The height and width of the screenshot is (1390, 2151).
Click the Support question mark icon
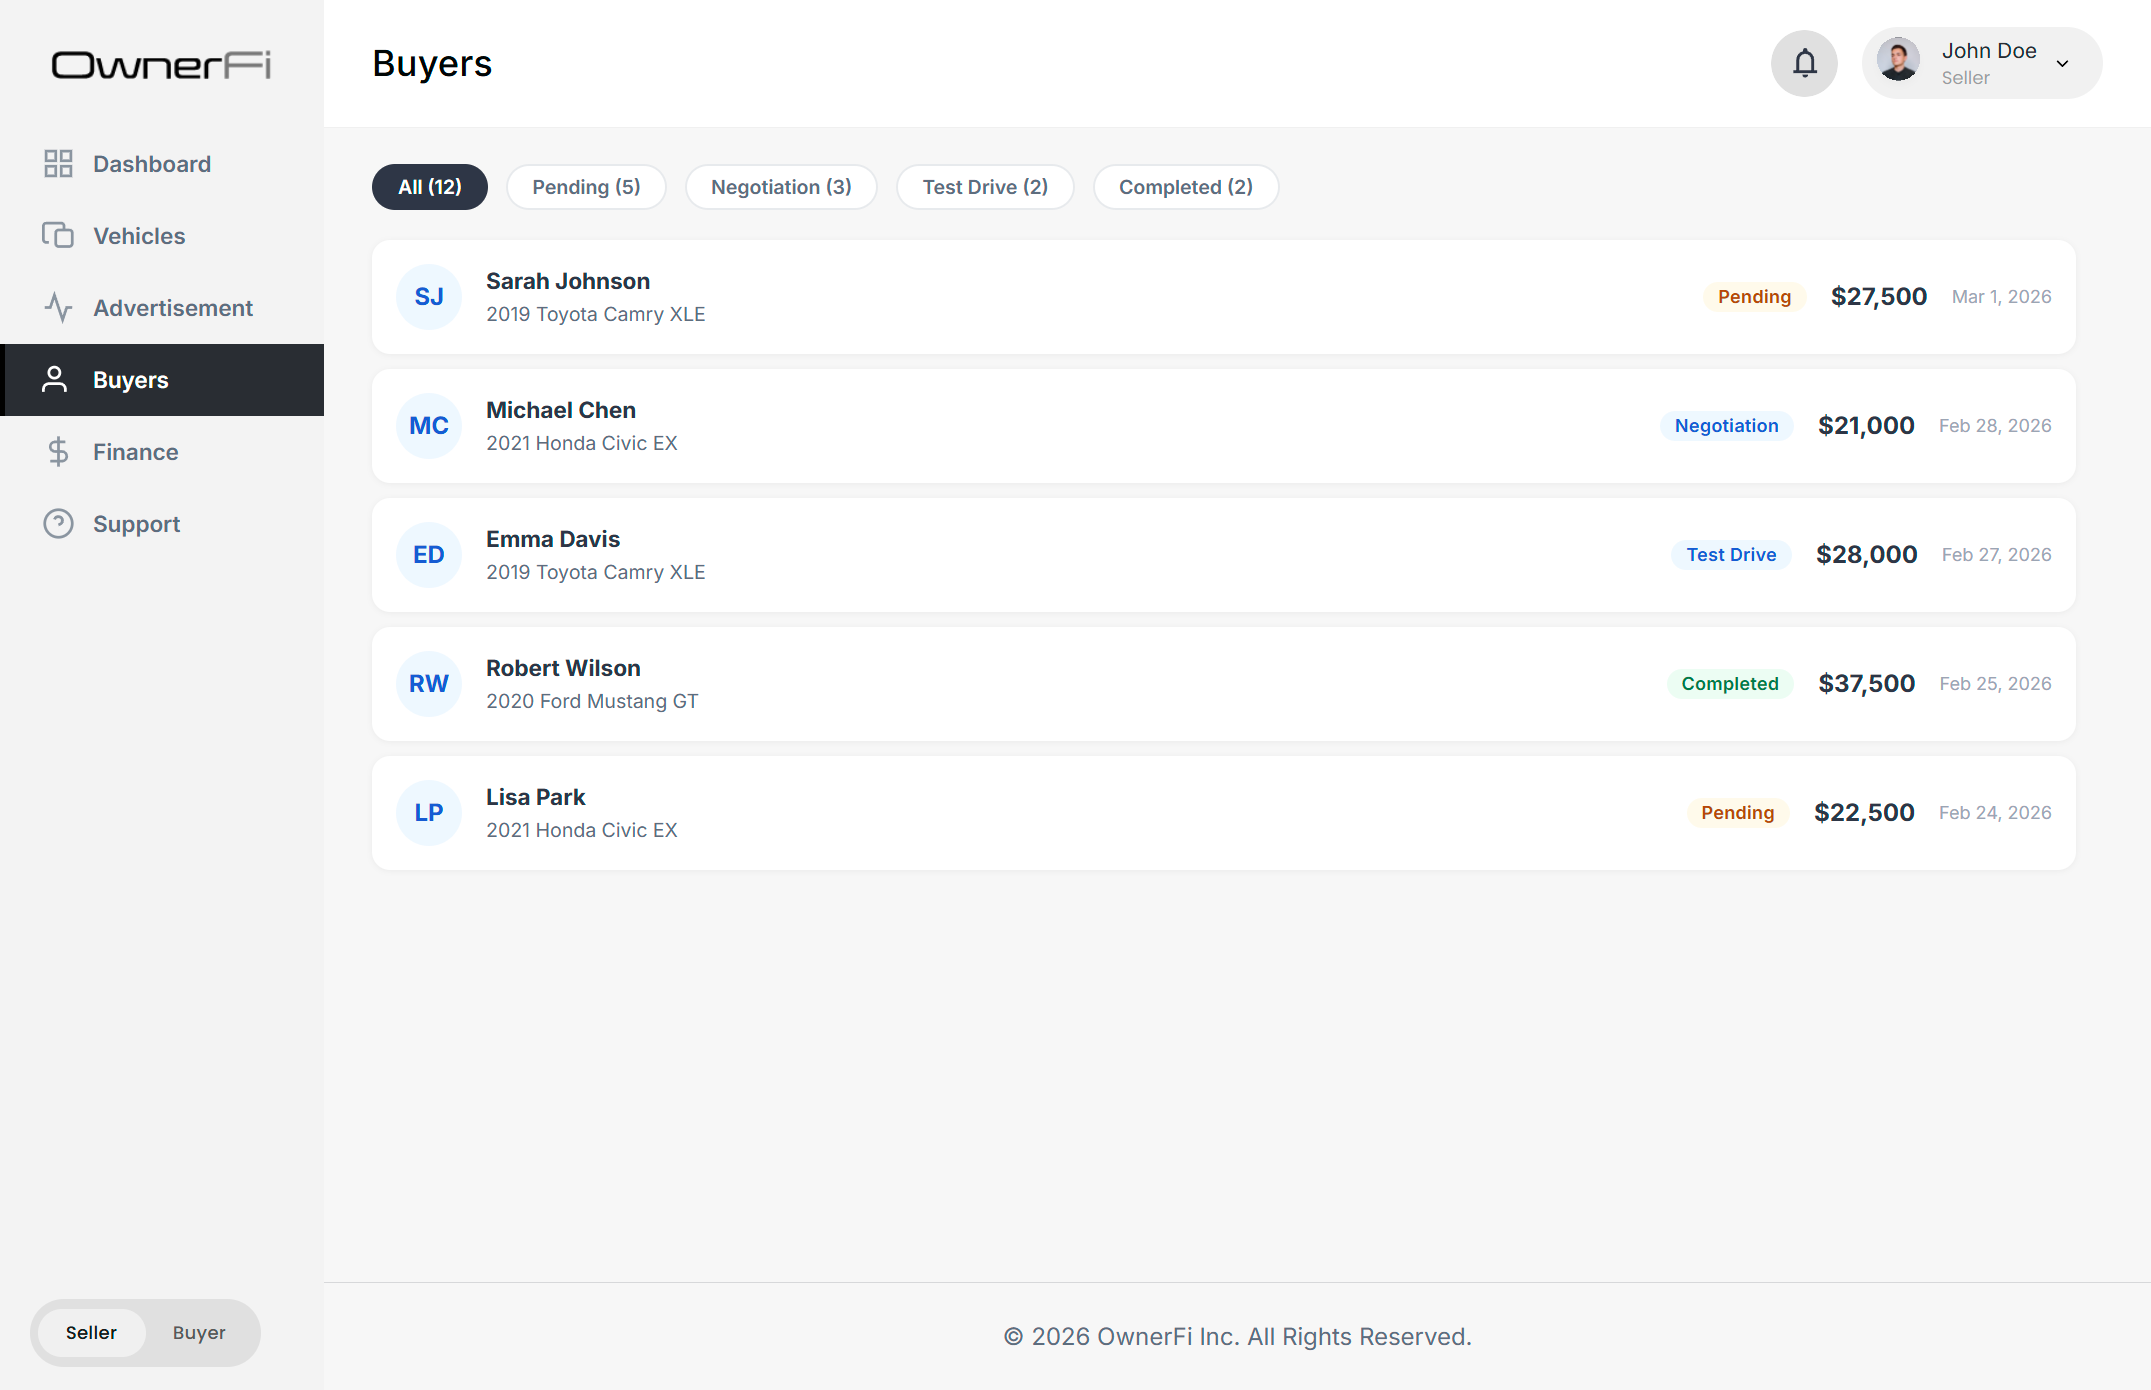click(58, 524)
